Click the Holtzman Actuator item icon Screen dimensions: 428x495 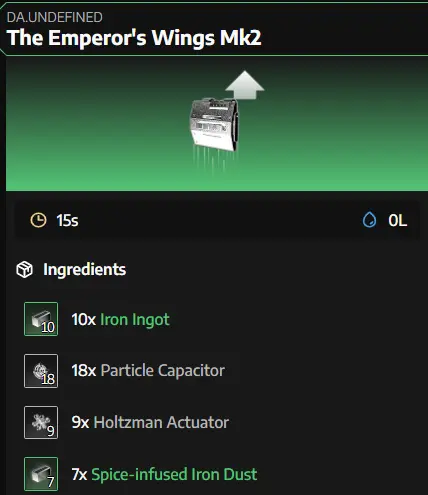tap(41, 423)
